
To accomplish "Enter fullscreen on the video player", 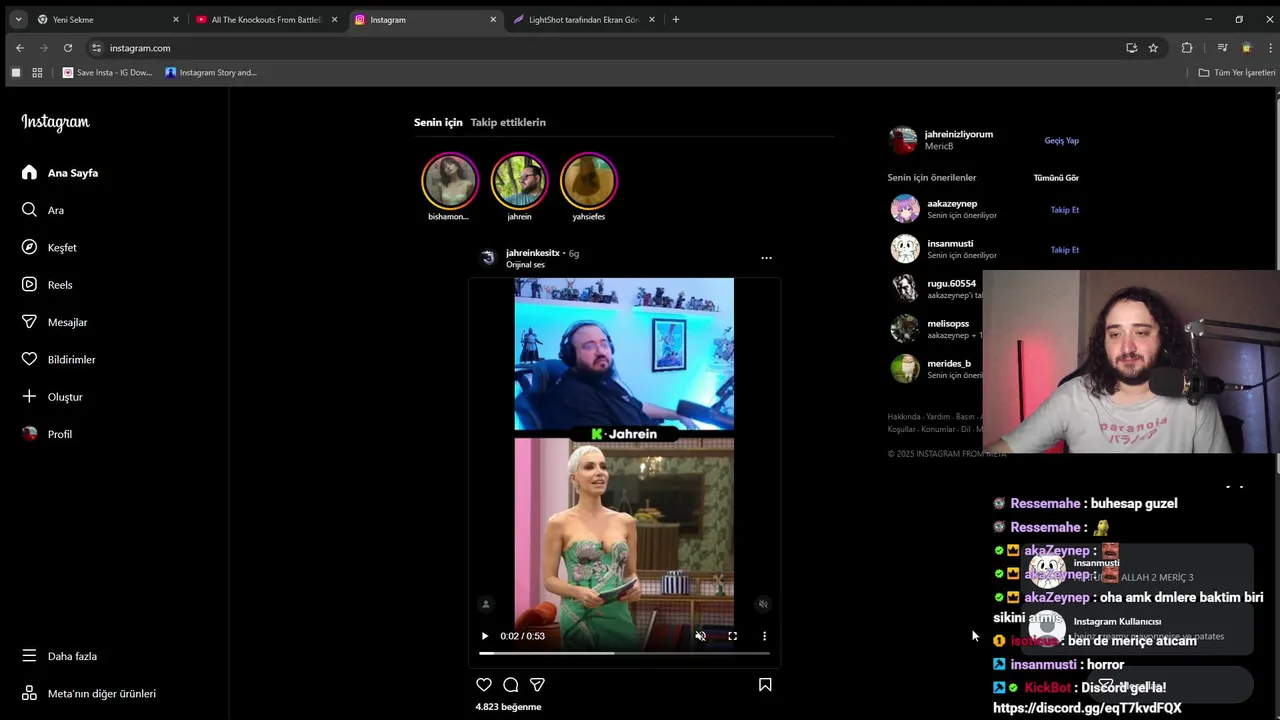I will pos(732,636).
